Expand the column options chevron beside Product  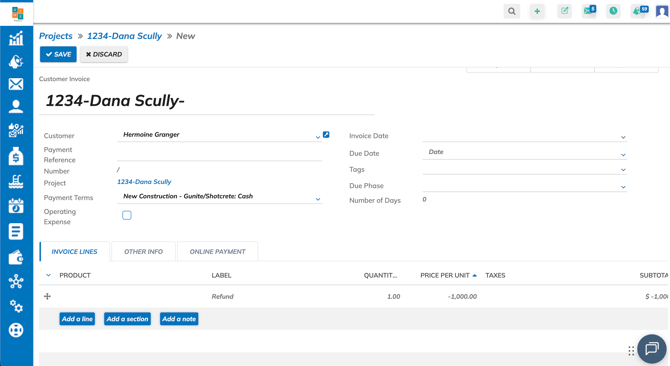click(48, 275)
